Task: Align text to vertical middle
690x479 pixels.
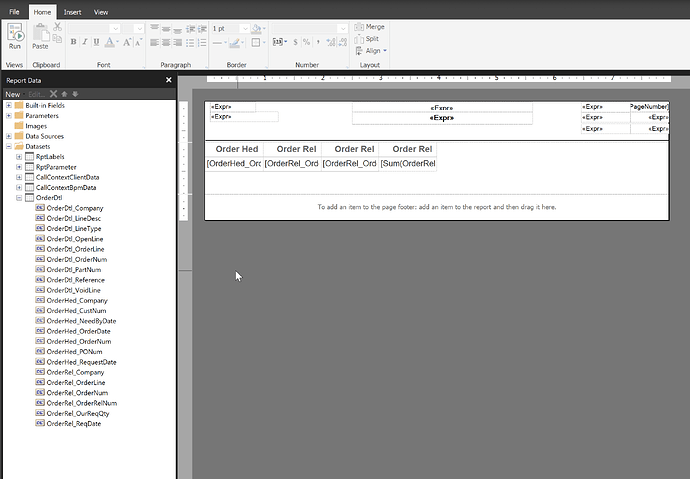Action: pyautogui.click(x=166, y=29)
